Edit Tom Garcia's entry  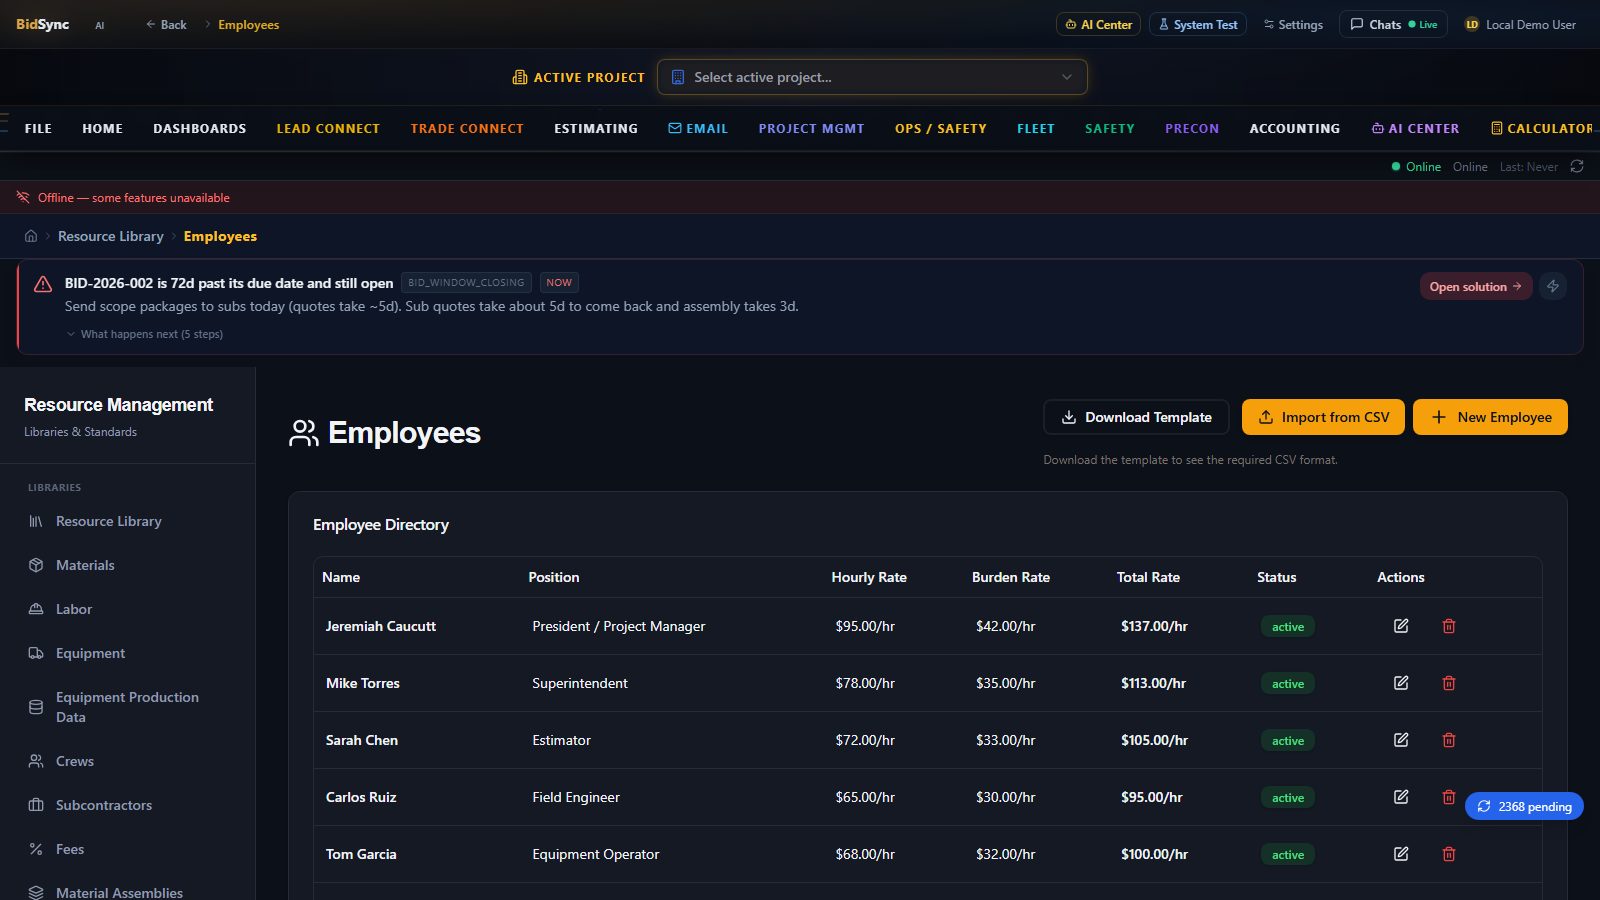1401,854
